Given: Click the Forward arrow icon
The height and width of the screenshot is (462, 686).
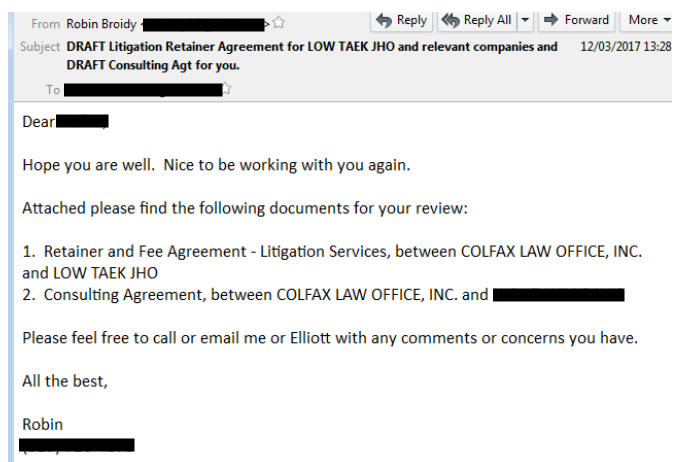Looking at the screenshot, I should pyautogui.click(x=551, y=19).
